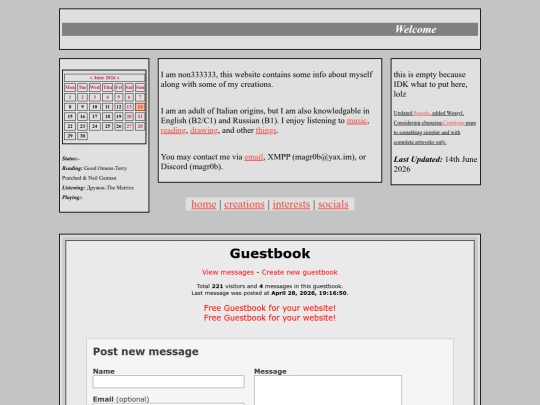Click the 'Last Updated:' label
This screenshot has width=540, height=405.
(x=418, y=159)
